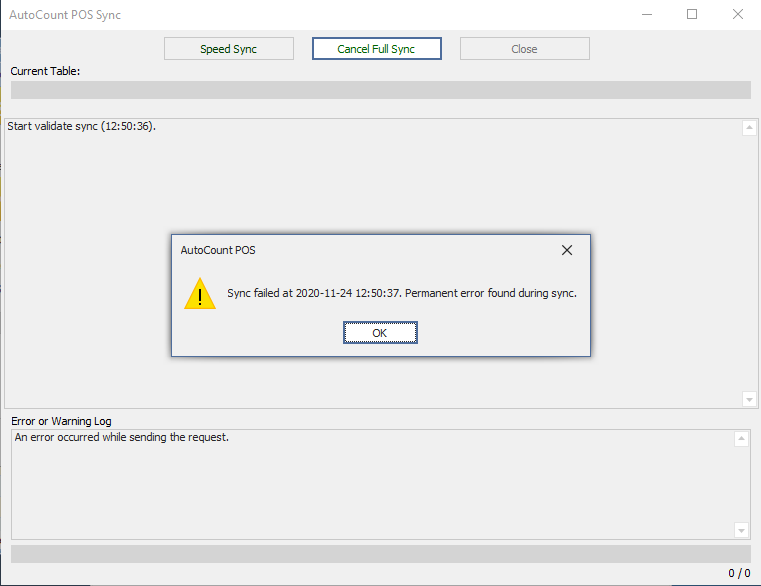Viewport: 761px width, 586px height.
Task: Click the greyed-out Close button
Action: click(524, 49)
